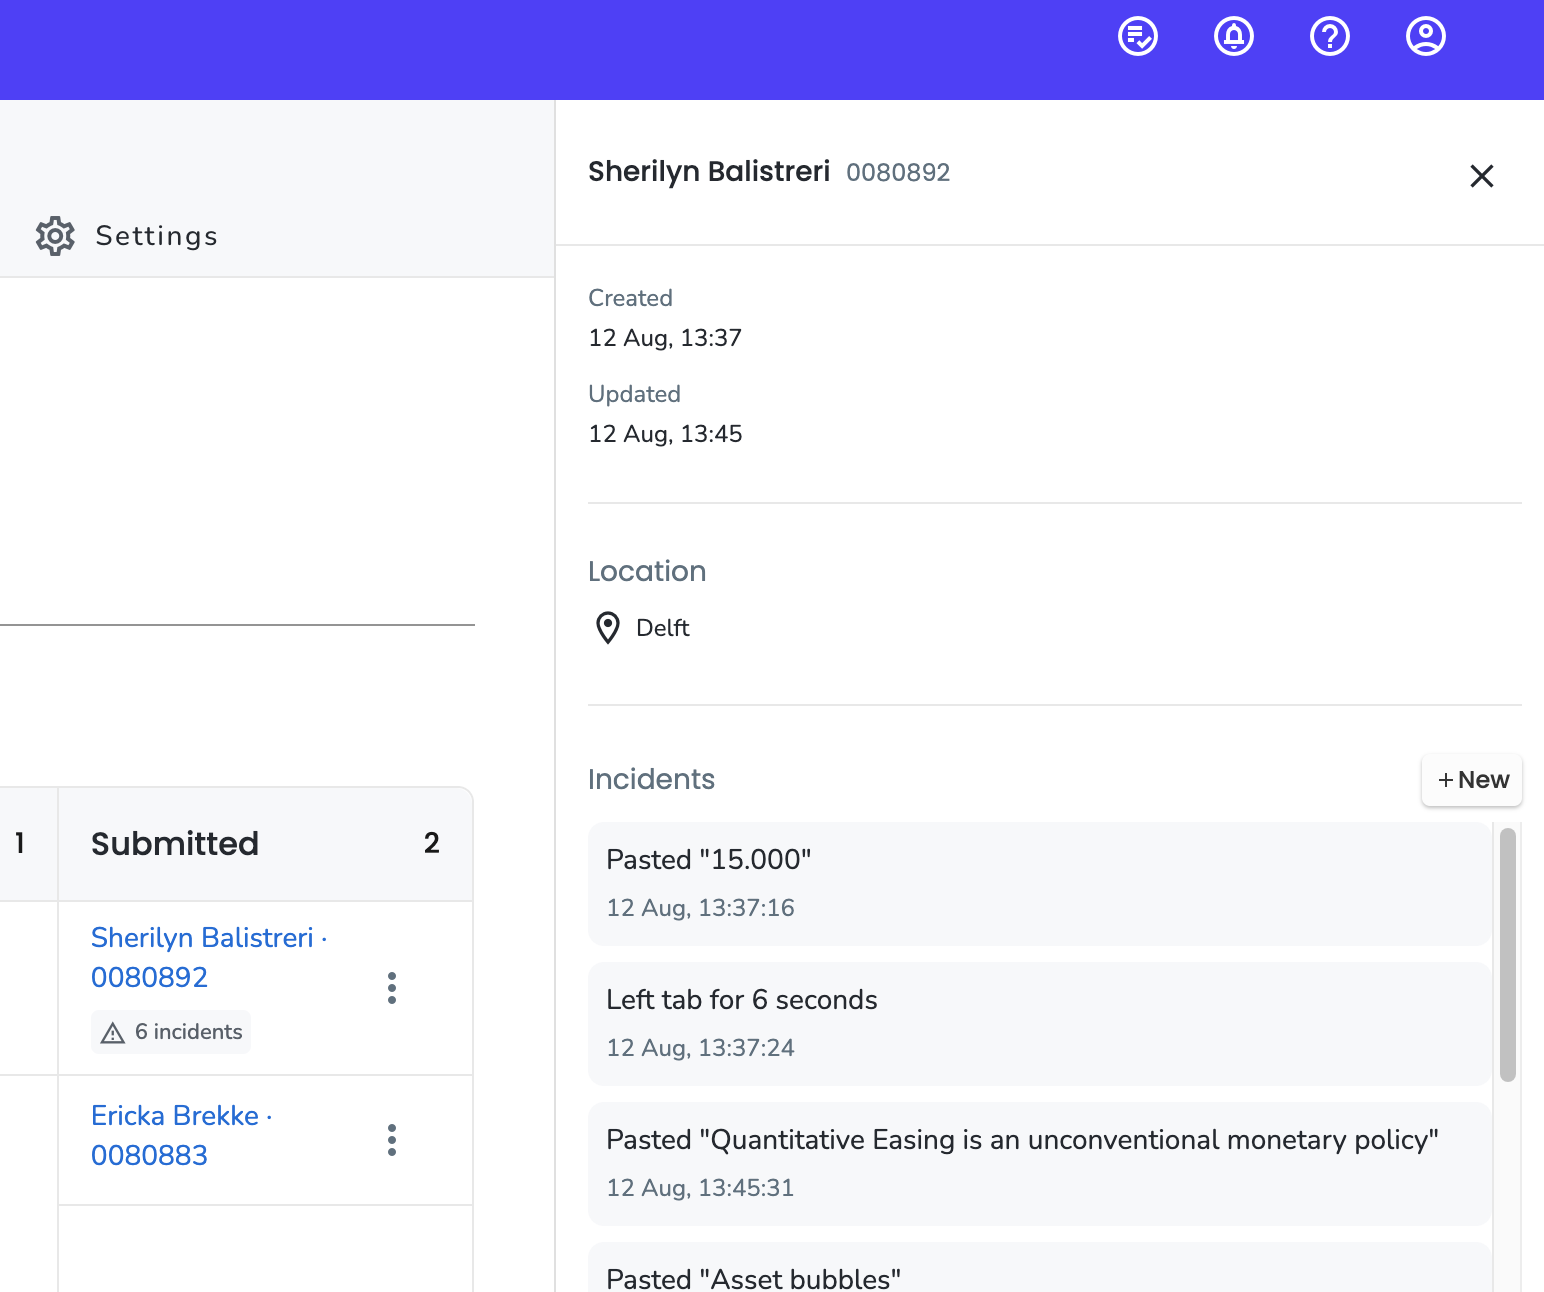The height and width of the screenshot is (1292, 1544).
Task: Open Sherilyn Balistreri 0080892 link
Action: [209, 957]
